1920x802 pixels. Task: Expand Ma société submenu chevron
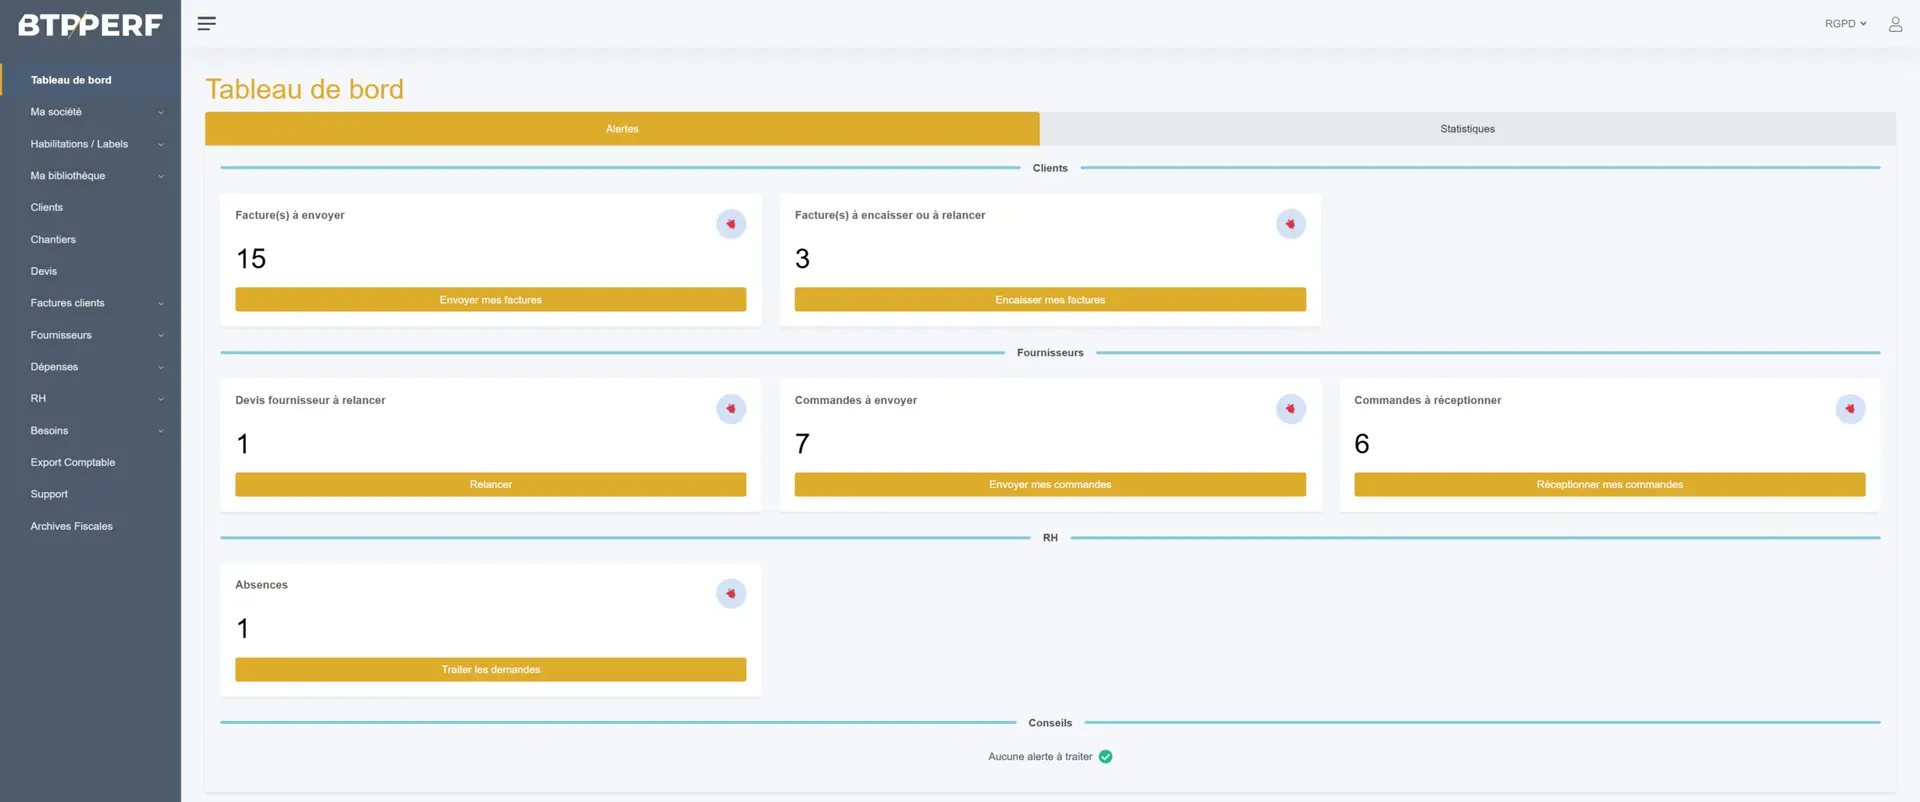click(161, 113)
